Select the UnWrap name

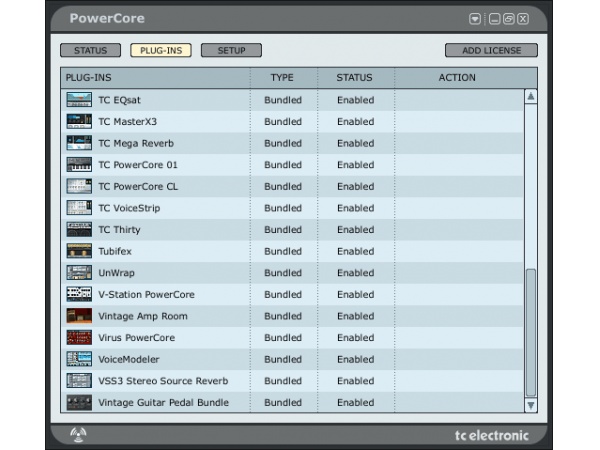point(116,273)
